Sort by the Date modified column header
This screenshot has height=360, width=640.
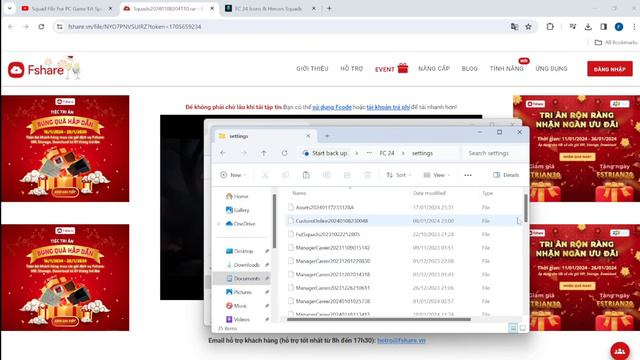click(429, 193)
